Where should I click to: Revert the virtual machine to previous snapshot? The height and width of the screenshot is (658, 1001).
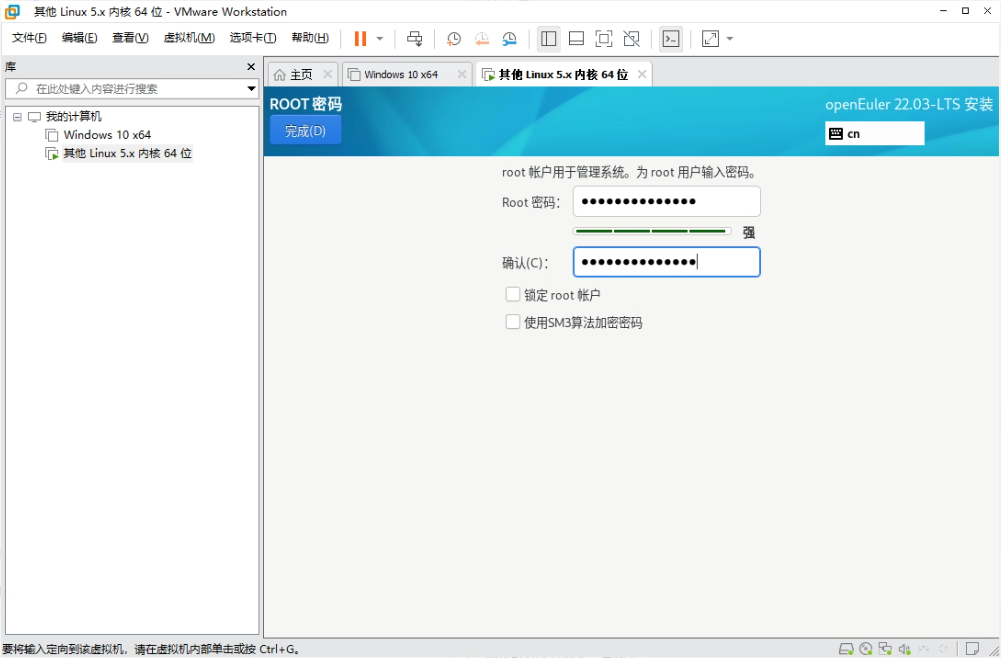[481, 39]
